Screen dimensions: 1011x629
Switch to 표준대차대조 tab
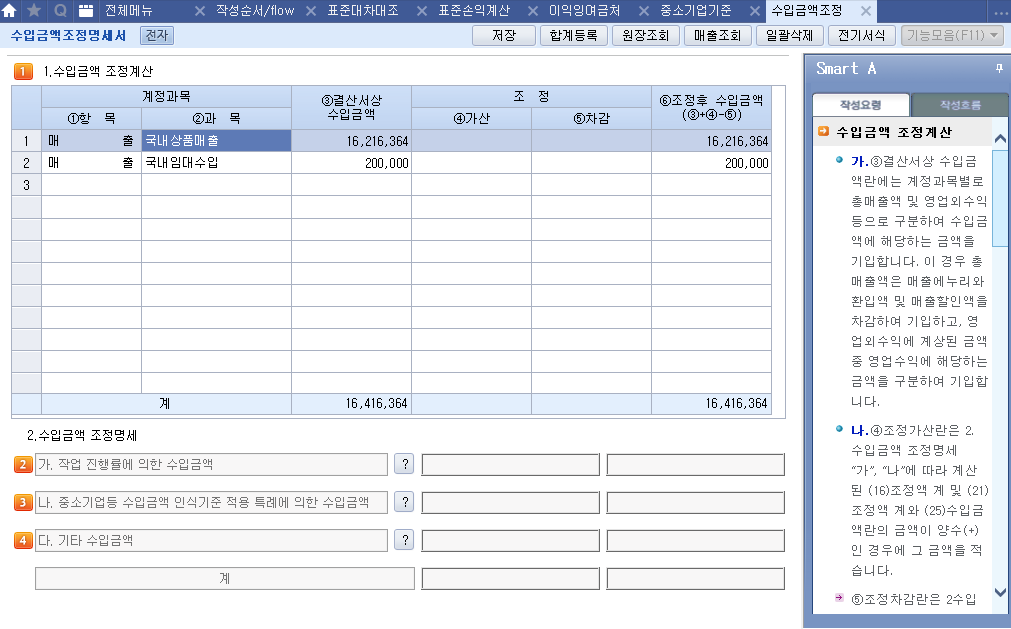click(363, 10)
